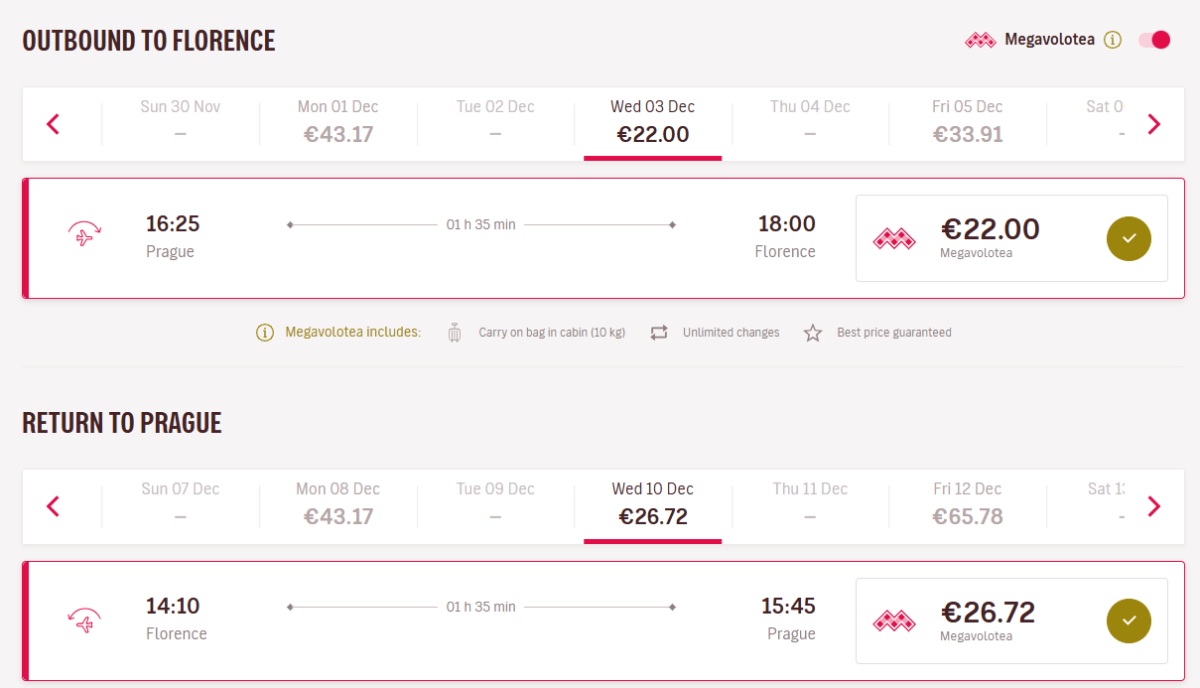Choose return date Fri 12 Dec
The width and height of the screenshot is (1200, 688).
[x=968, y=504]
